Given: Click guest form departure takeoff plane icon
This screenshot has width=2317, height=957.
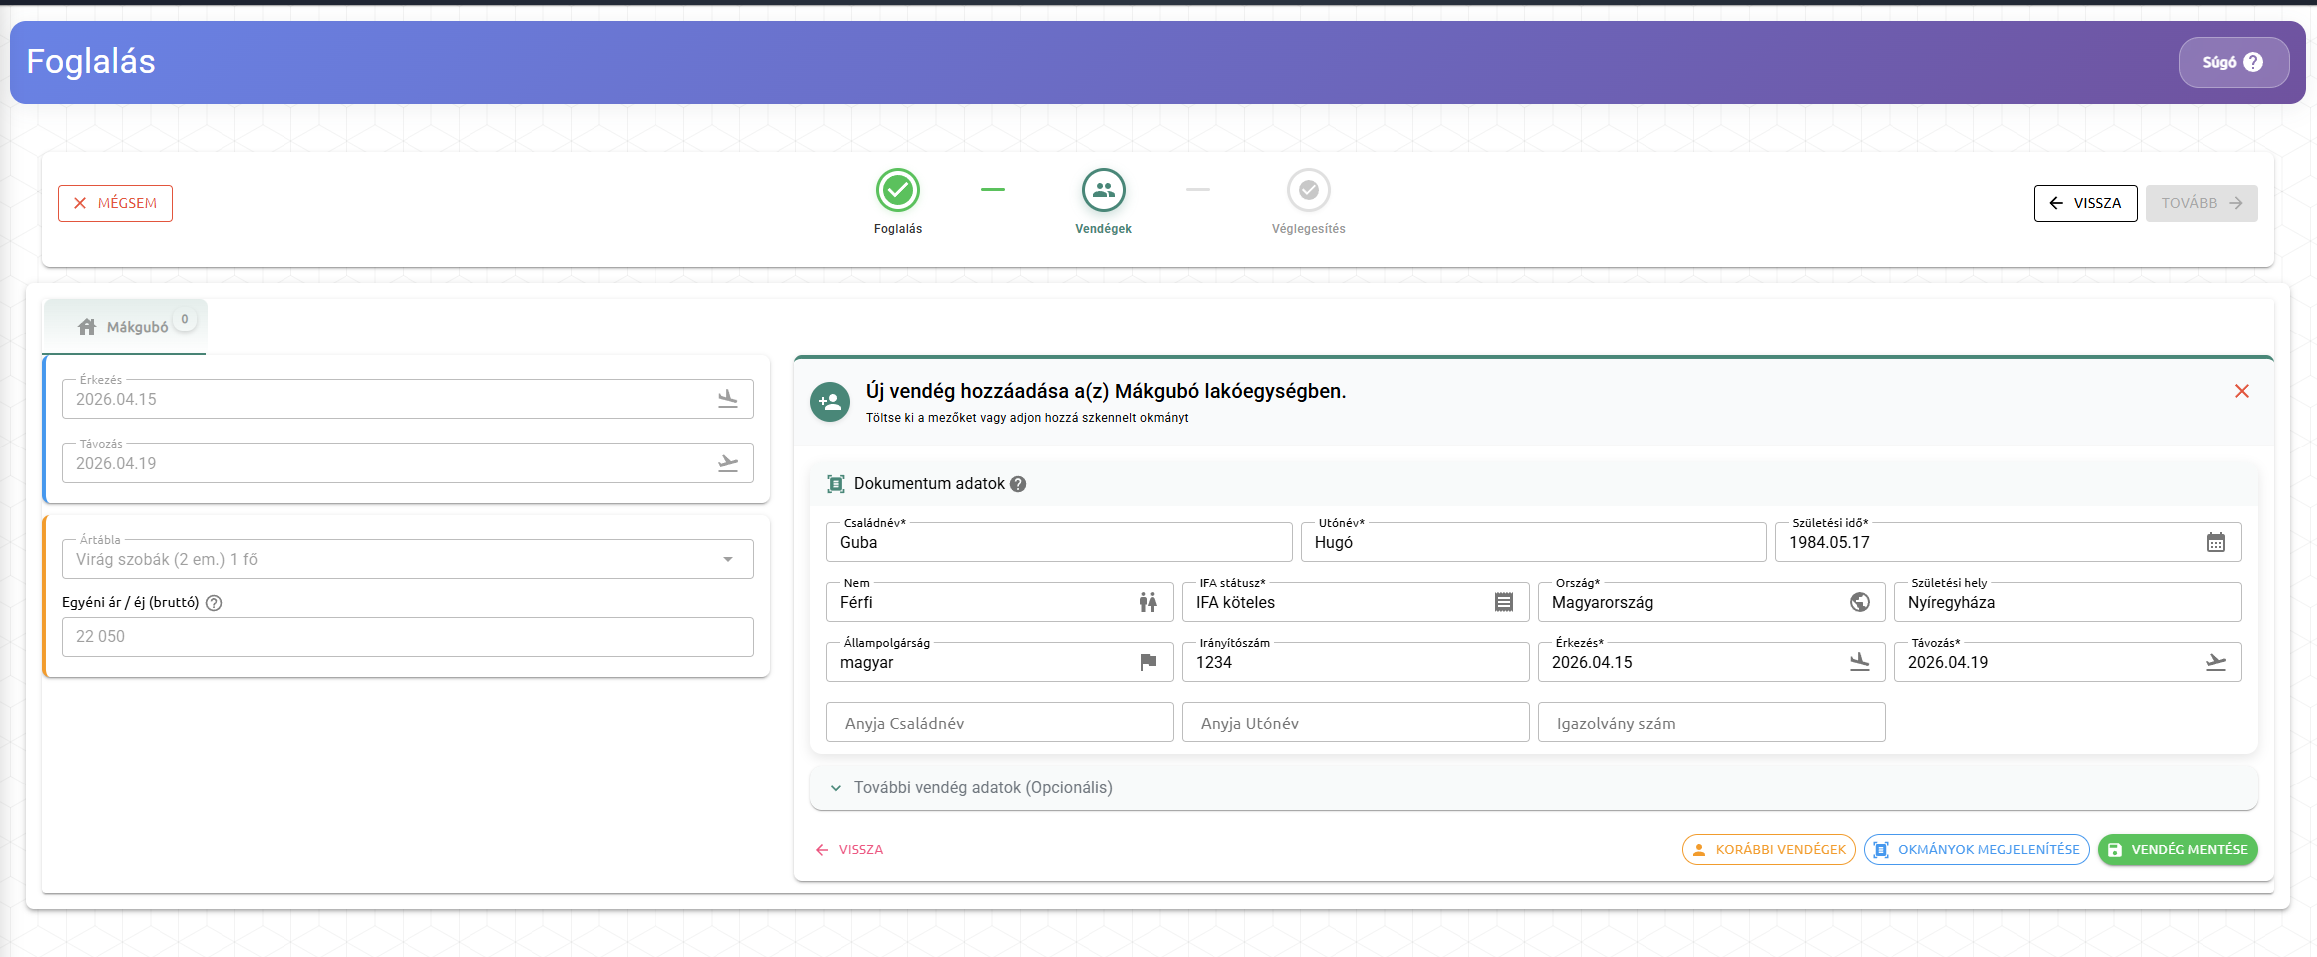Looking at the screenshot, I should [x=2215, y=662].
